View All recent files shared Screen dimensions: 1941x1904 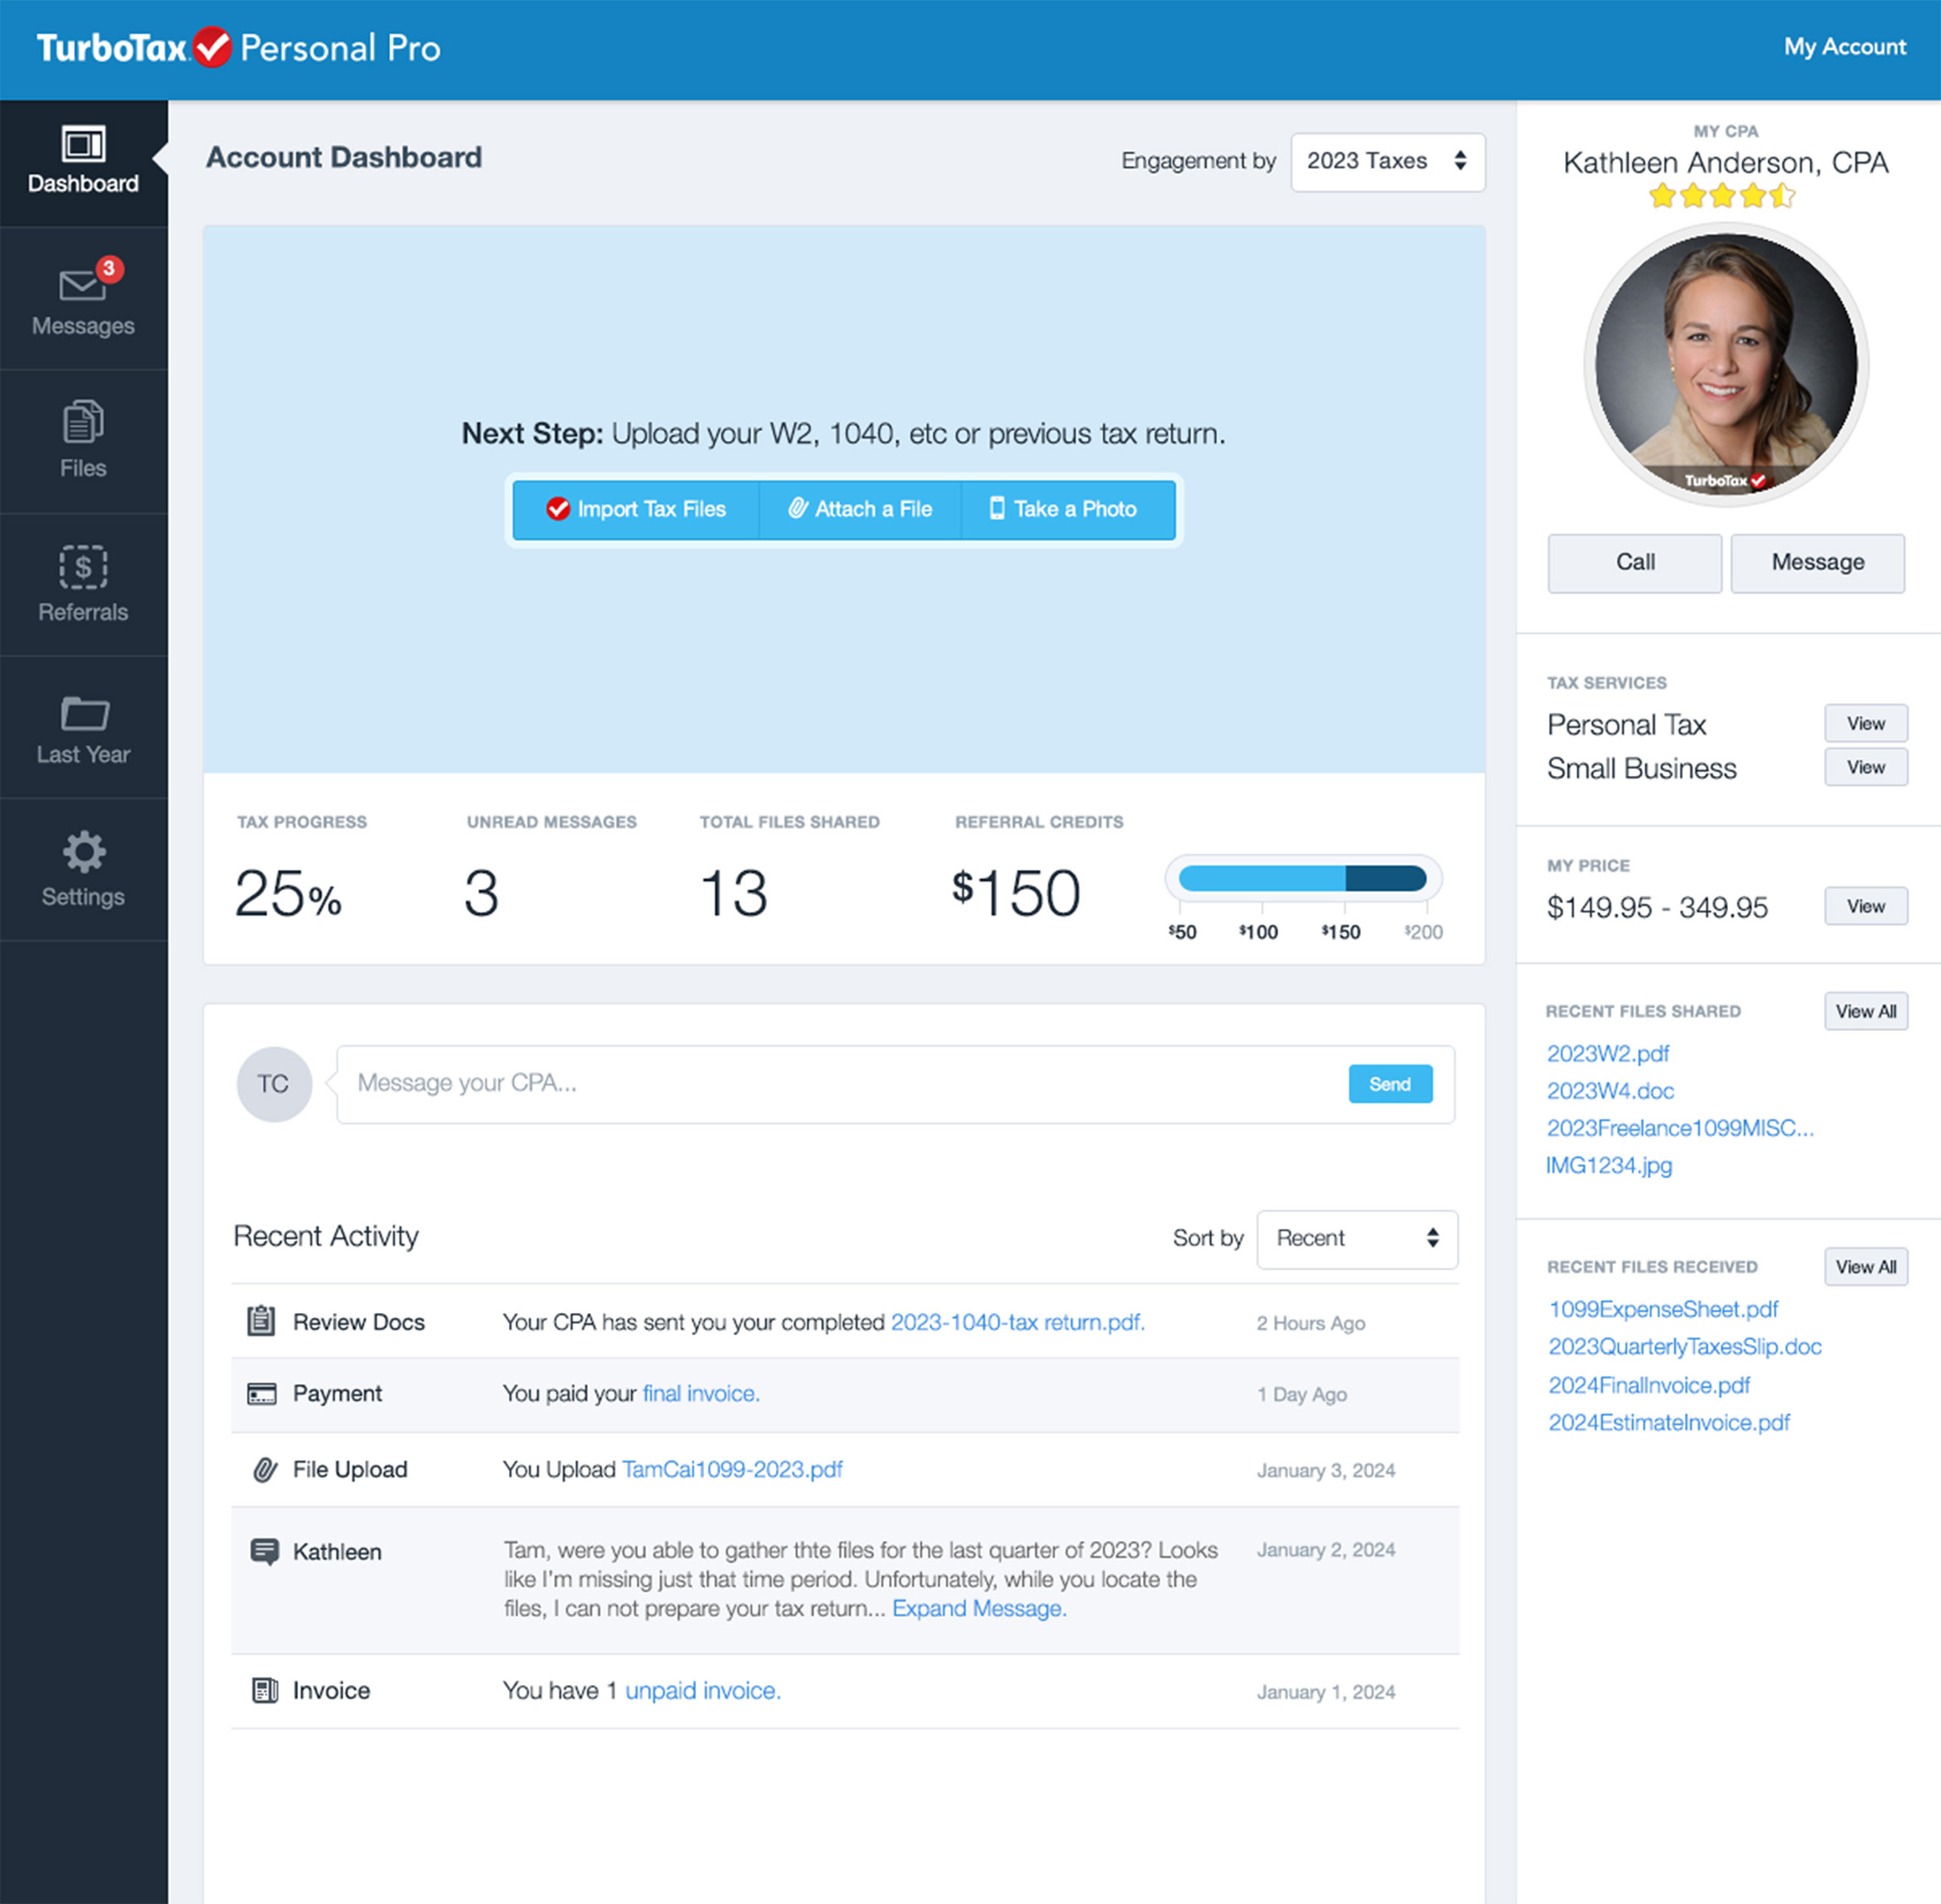(x=1865, y=1011)
